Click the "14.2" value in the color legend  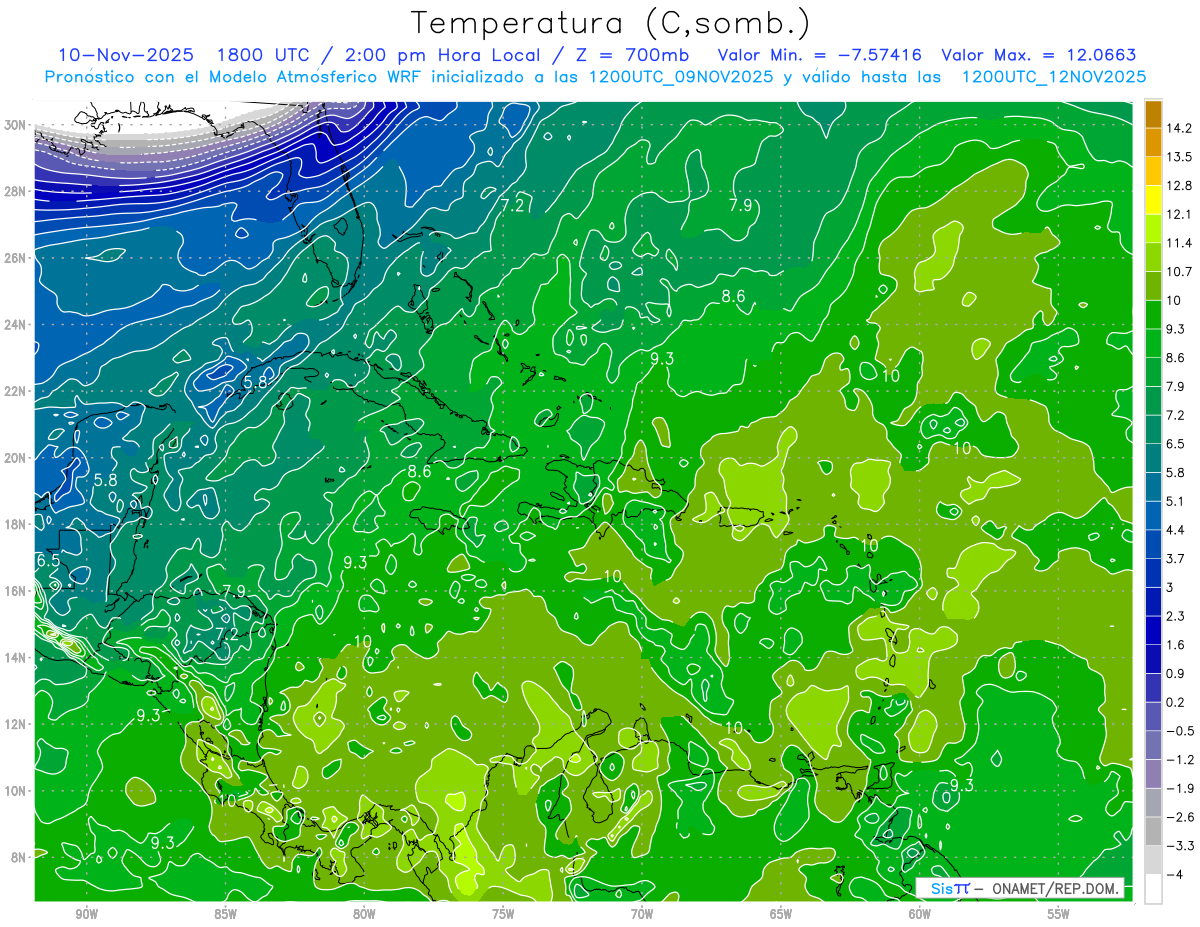[1179, 128]
